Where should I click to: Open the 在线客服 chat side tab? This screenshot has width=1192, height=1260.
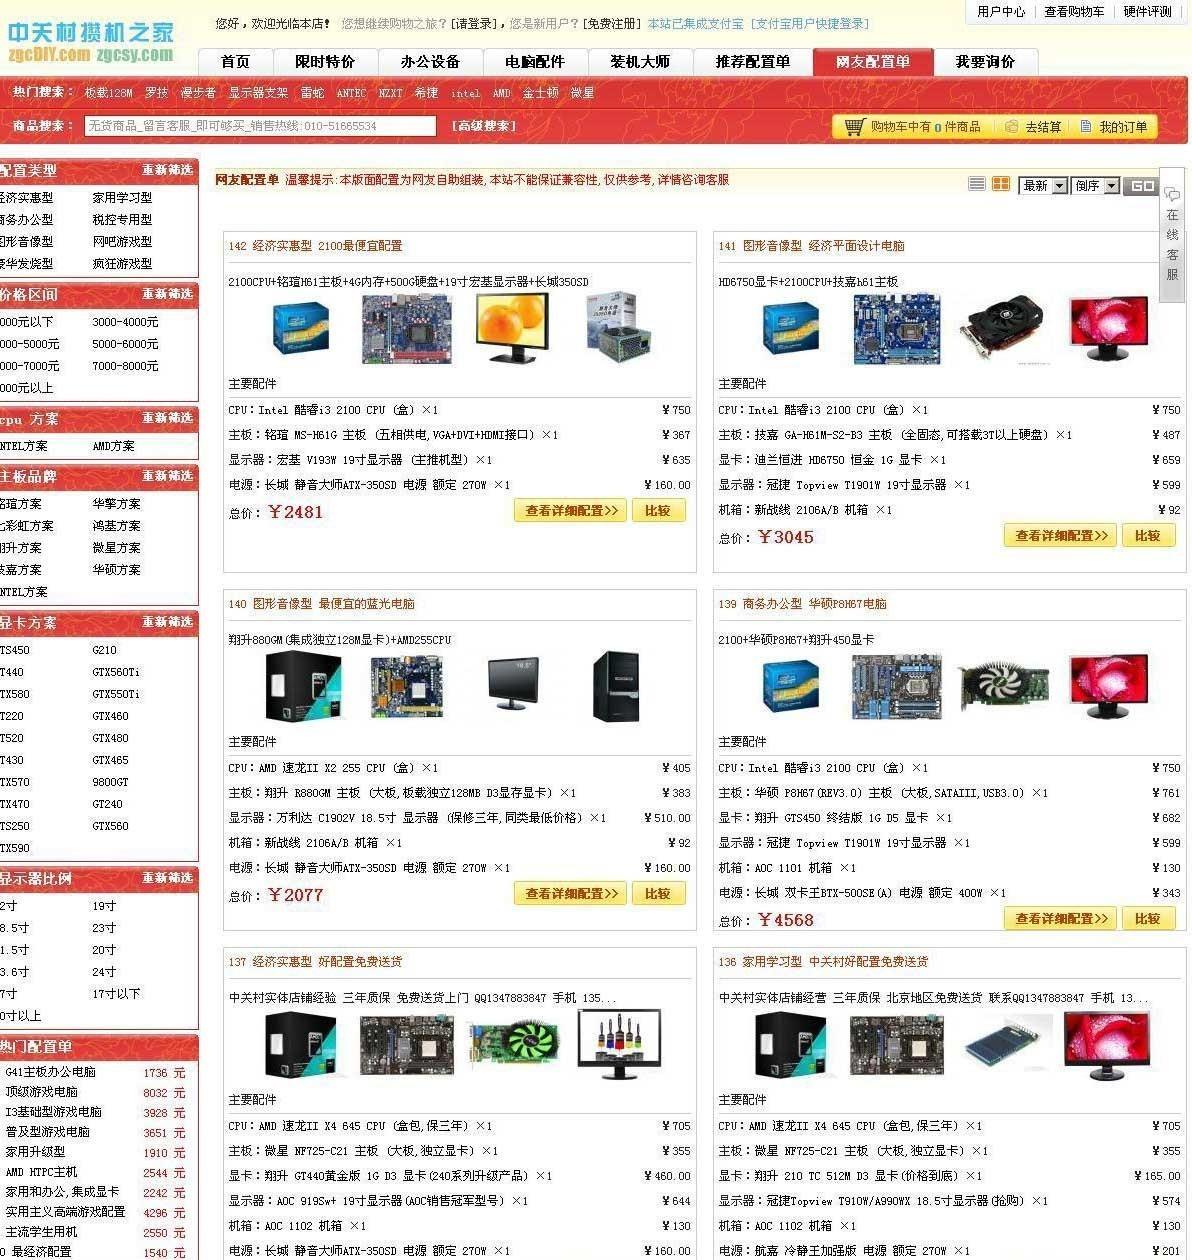pos(1172,235)
